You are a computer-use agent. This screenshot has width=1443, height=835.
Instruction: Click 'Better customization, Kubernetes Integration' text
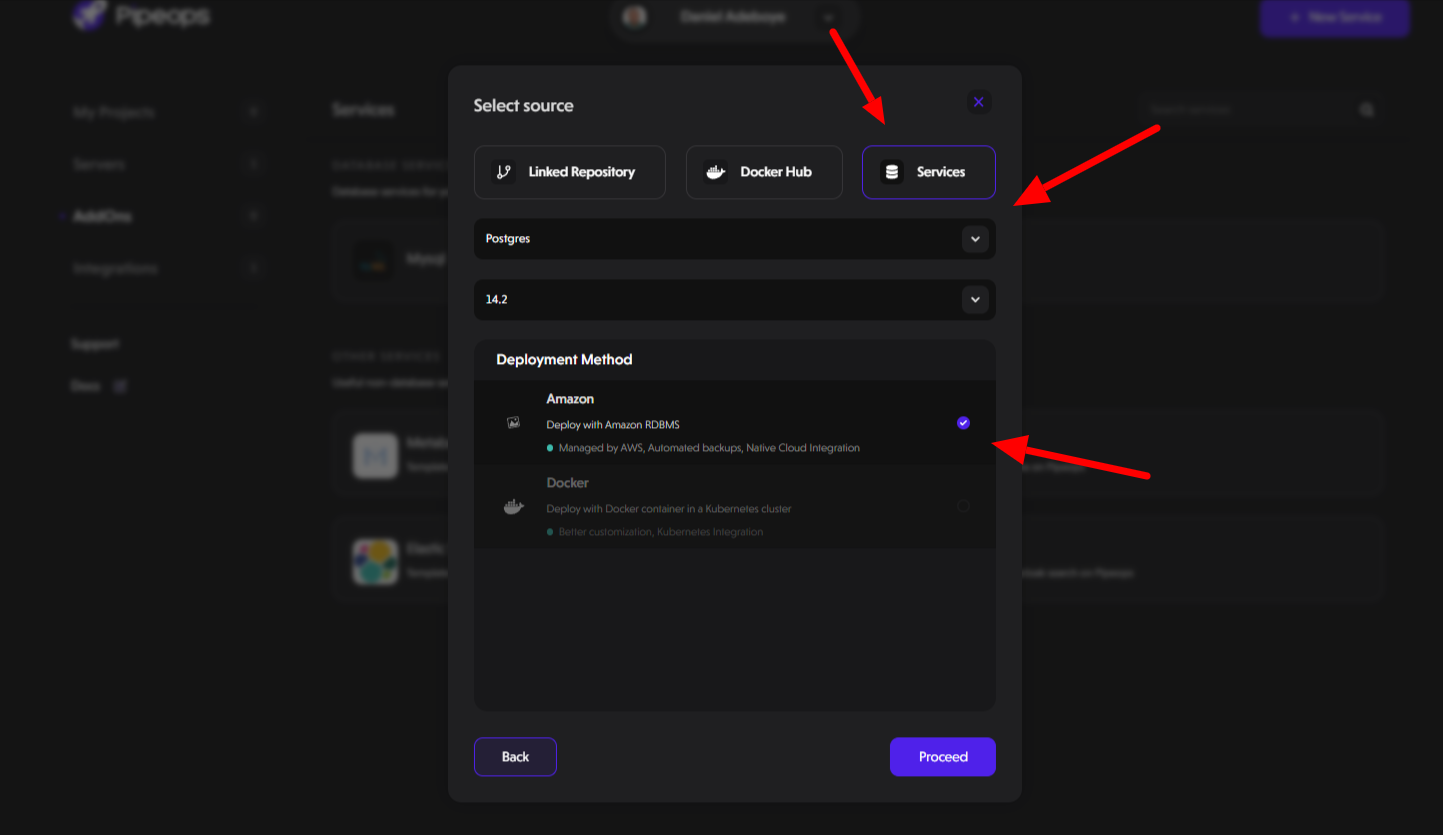click(661, 532)
